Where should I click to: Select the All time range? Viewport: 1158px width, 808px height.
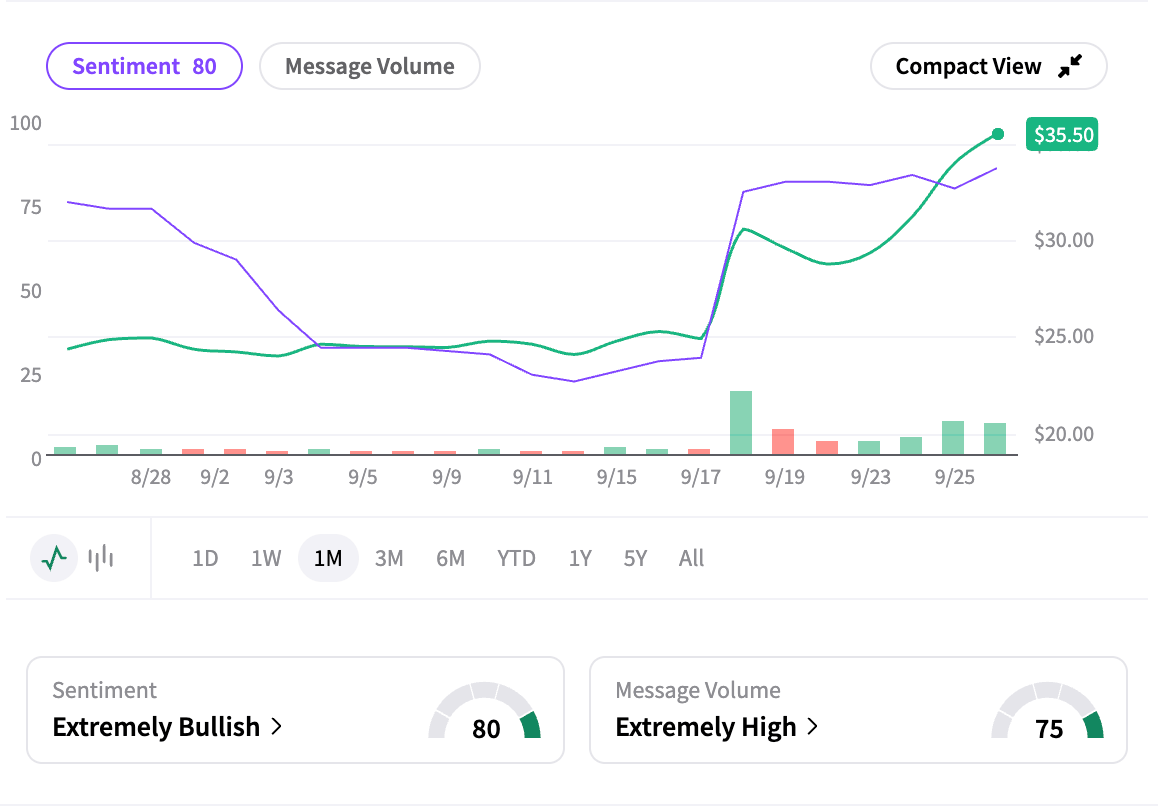coord(691,558)
